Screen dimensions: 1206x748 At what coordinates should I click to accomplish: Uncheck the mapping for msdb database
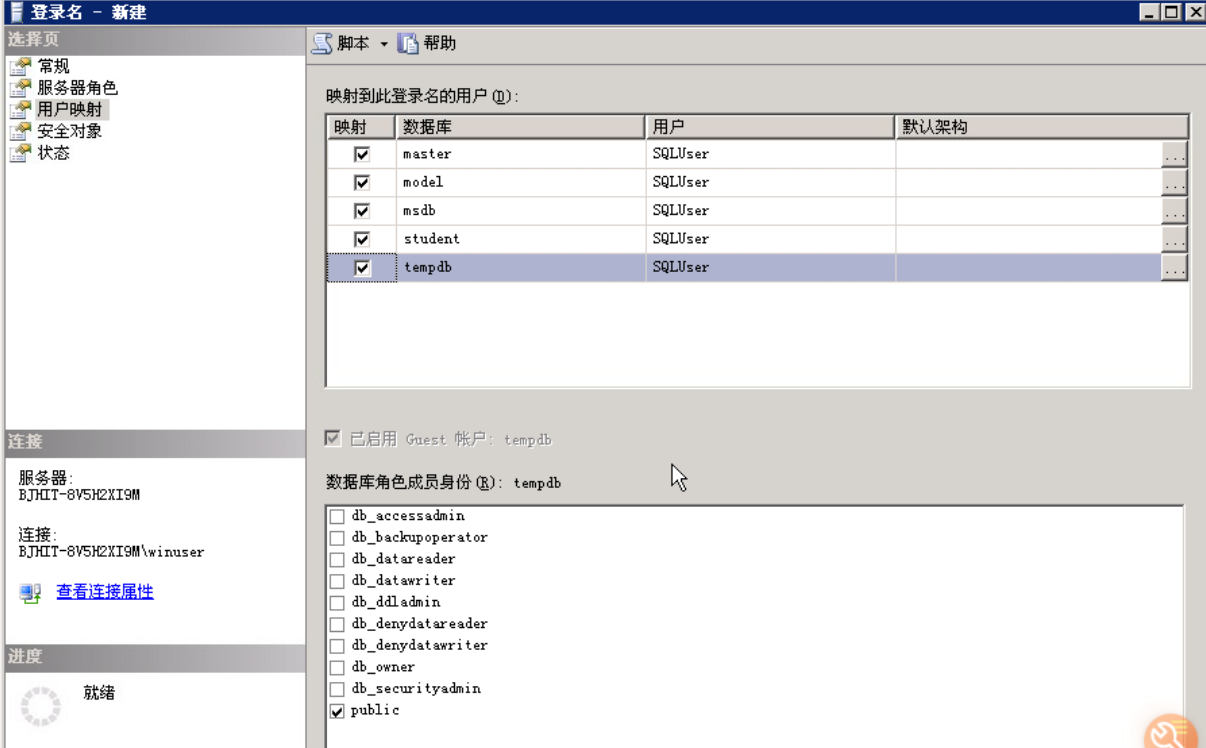coord(362,211)
